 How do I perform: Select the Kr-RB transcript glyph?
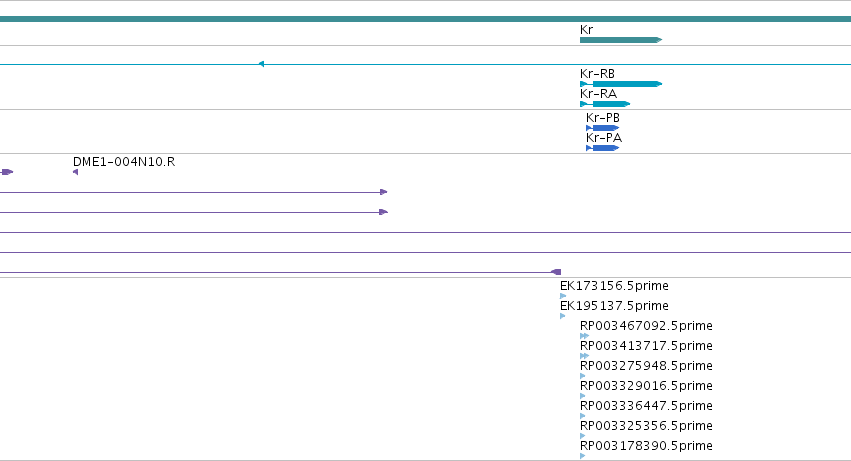click(x=621, y=84)
